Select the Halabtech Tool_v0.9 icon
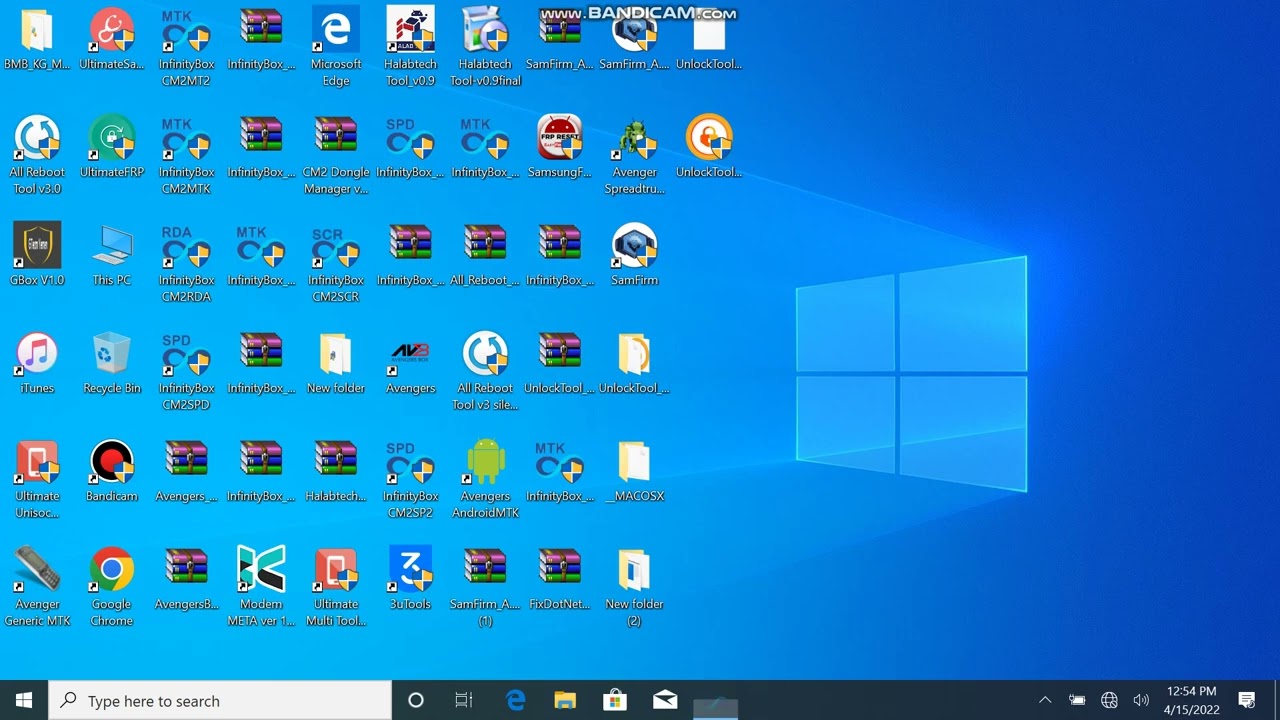 click(410, 30)
